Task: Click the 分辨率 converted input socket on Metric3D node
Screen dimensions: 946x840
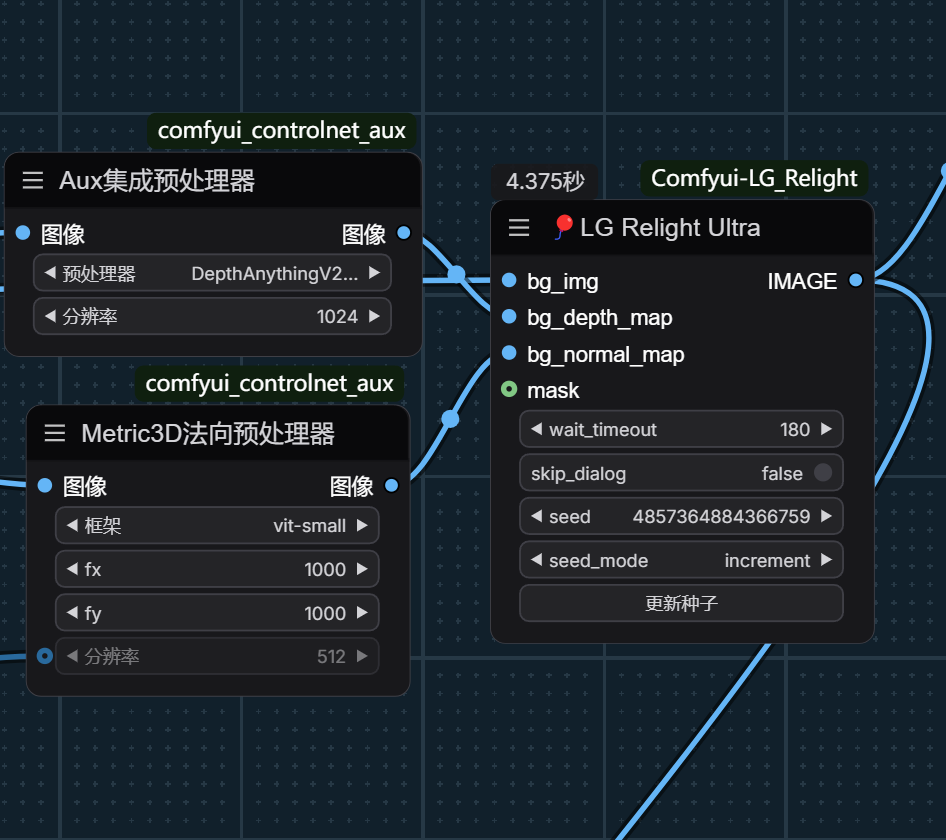Action: point(45,656)
